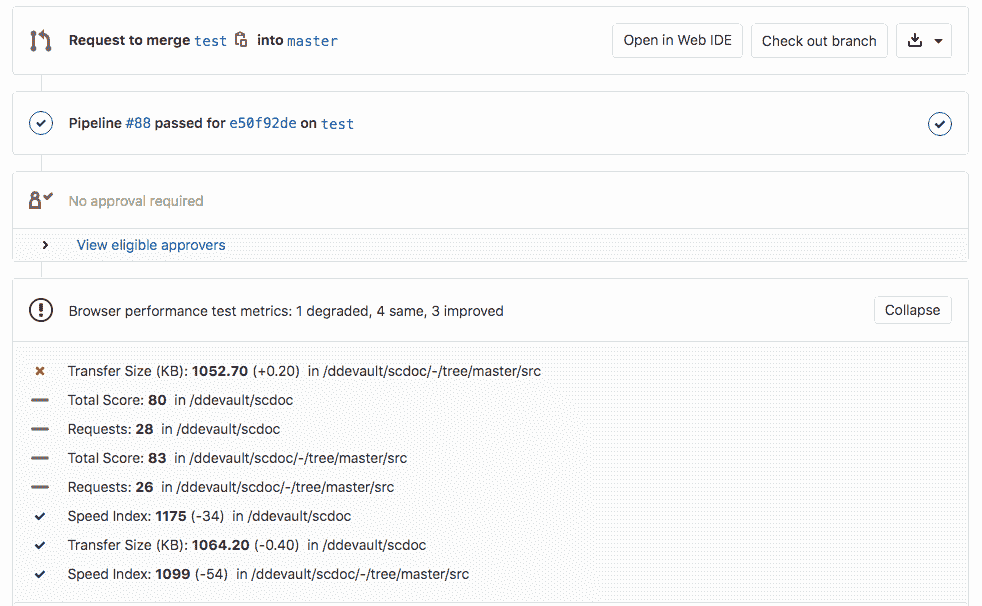Click the unchanged dash icon beside Total Score 80
982x606 pixels.
coord(39,399)
